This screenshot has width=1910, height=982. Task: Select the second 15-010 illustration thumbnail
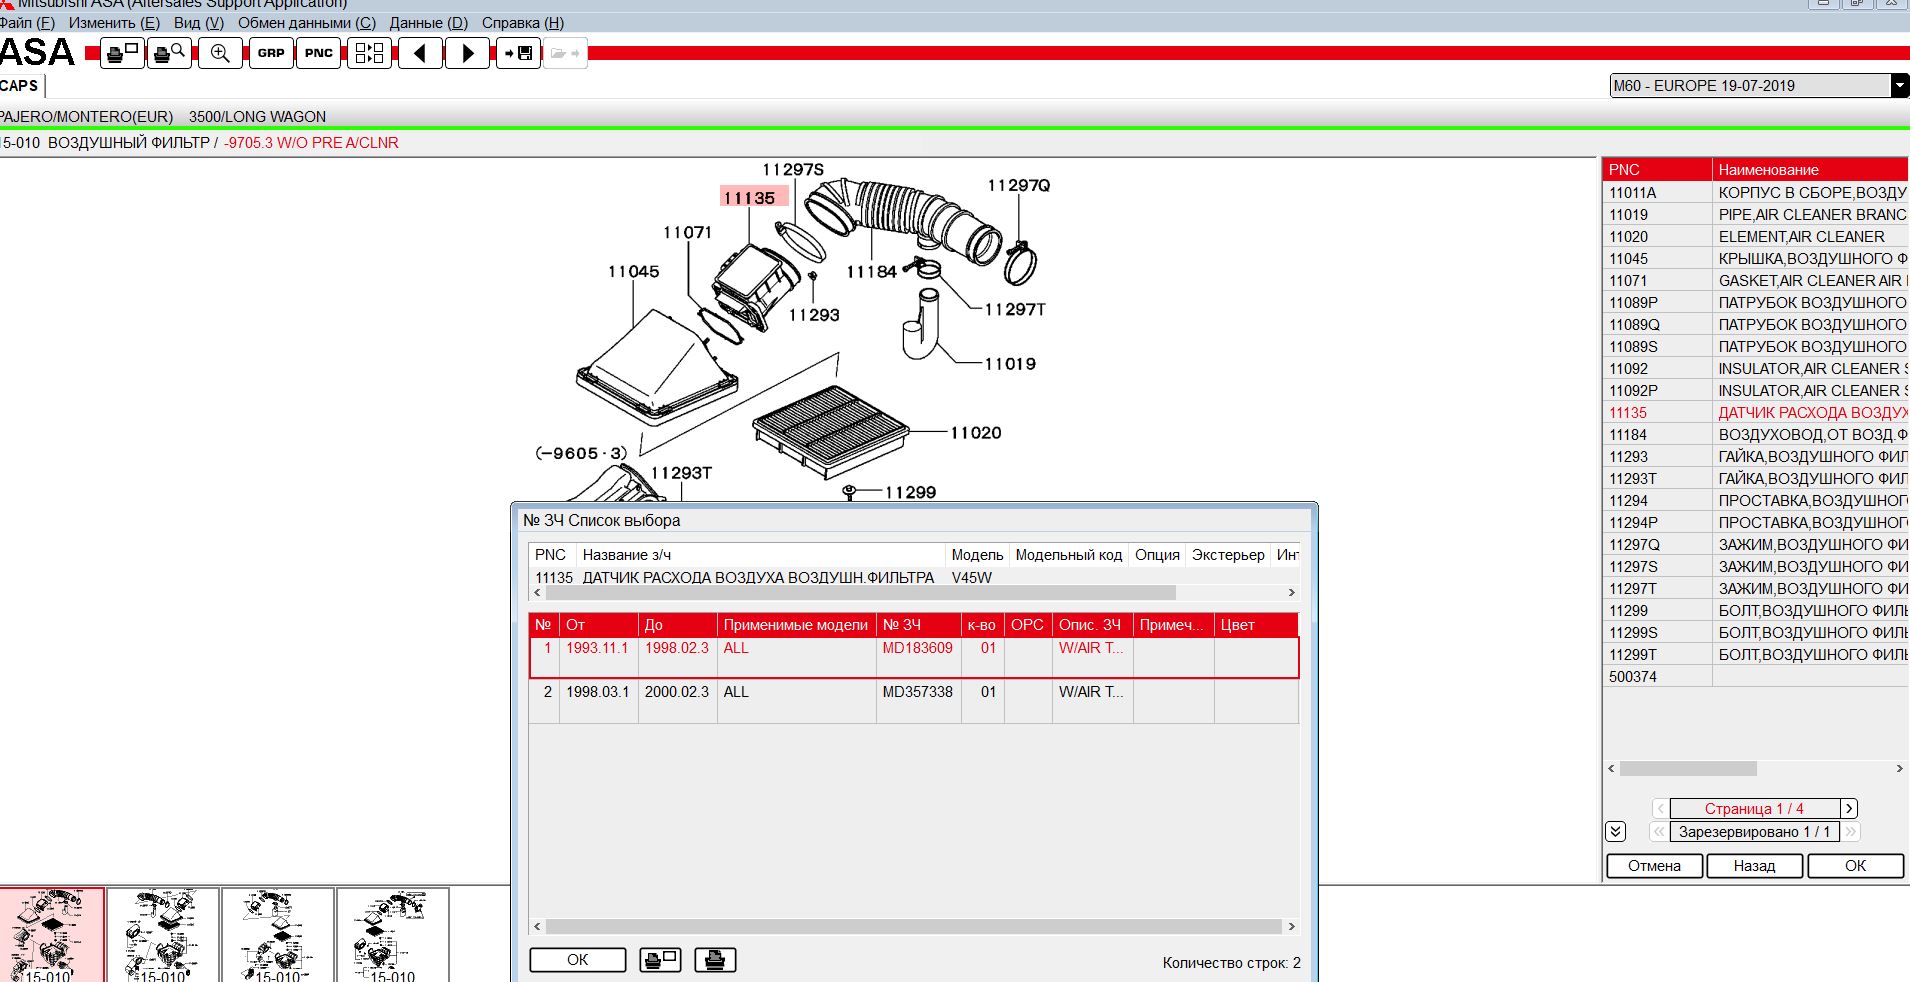tap(163, 935)
